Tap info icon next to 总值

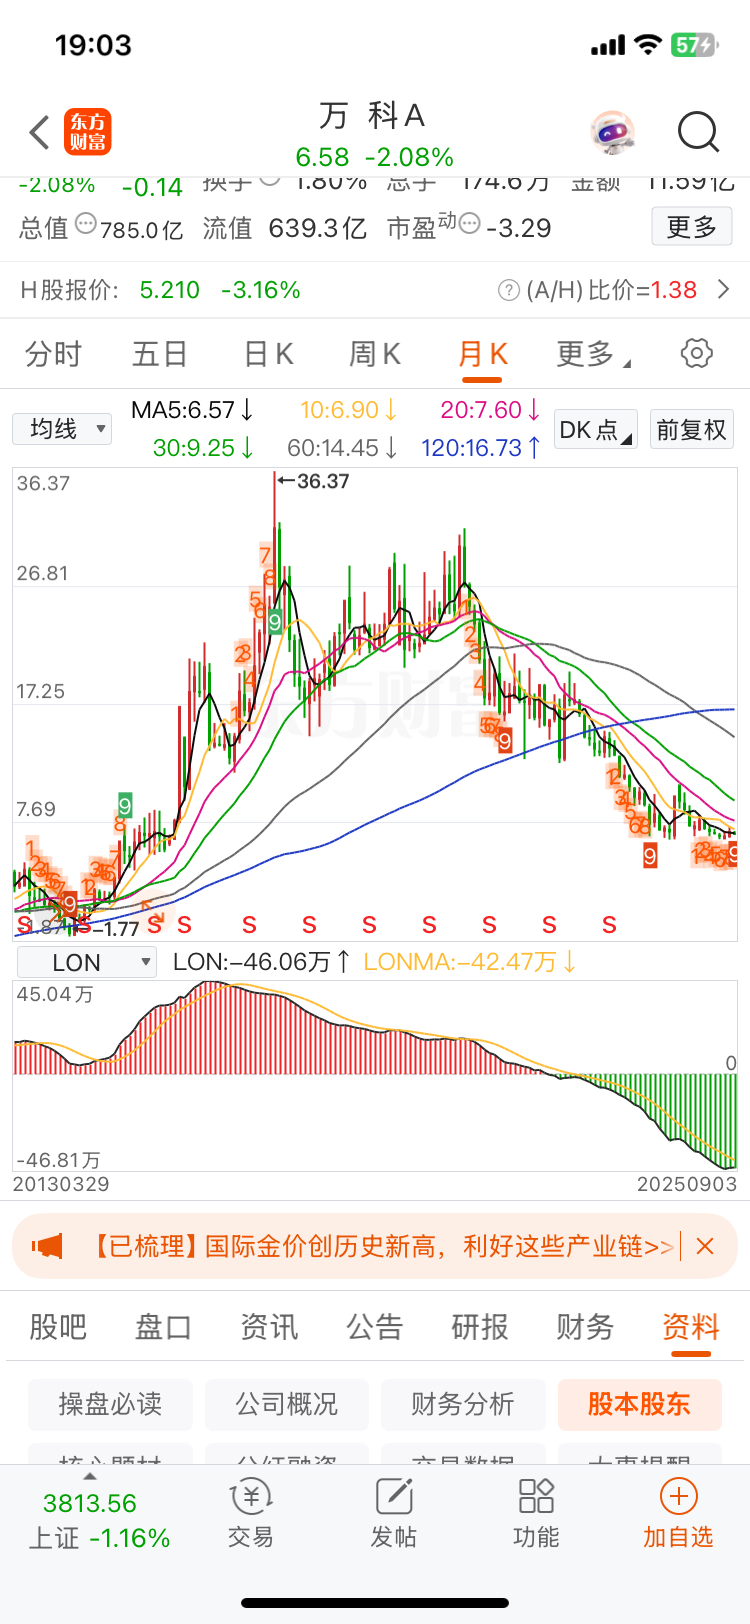pos(86,224)
